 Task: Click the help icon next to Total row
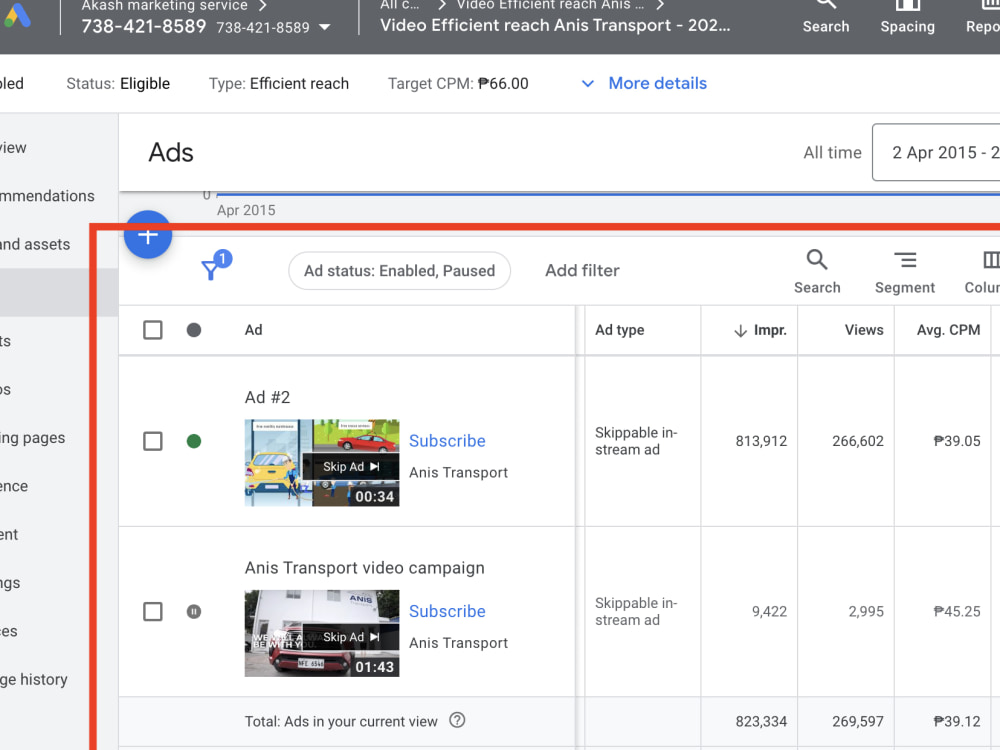click(457, 720)
